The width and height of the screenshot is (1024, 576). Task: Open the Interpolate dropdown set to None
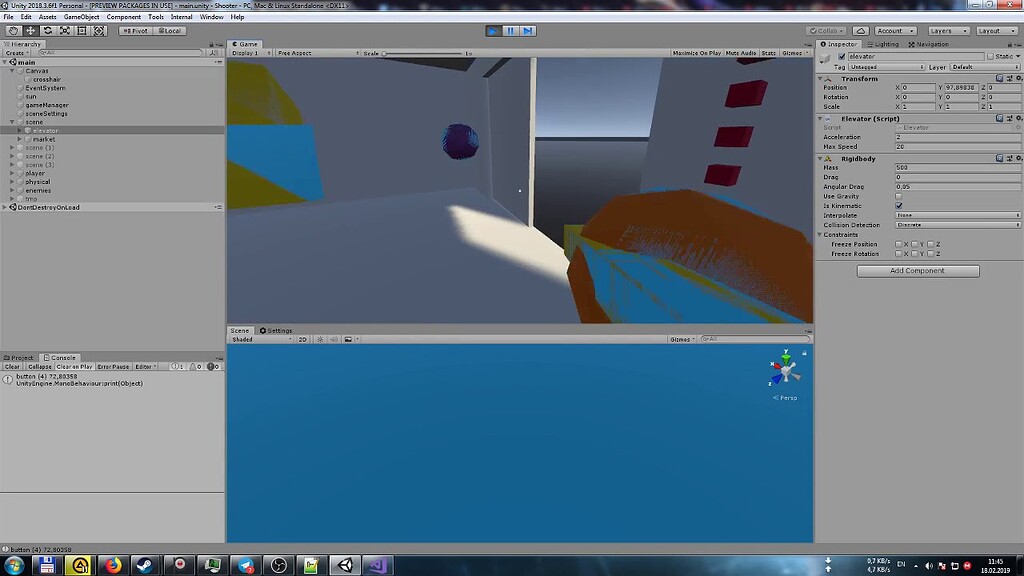pos(957,214)
